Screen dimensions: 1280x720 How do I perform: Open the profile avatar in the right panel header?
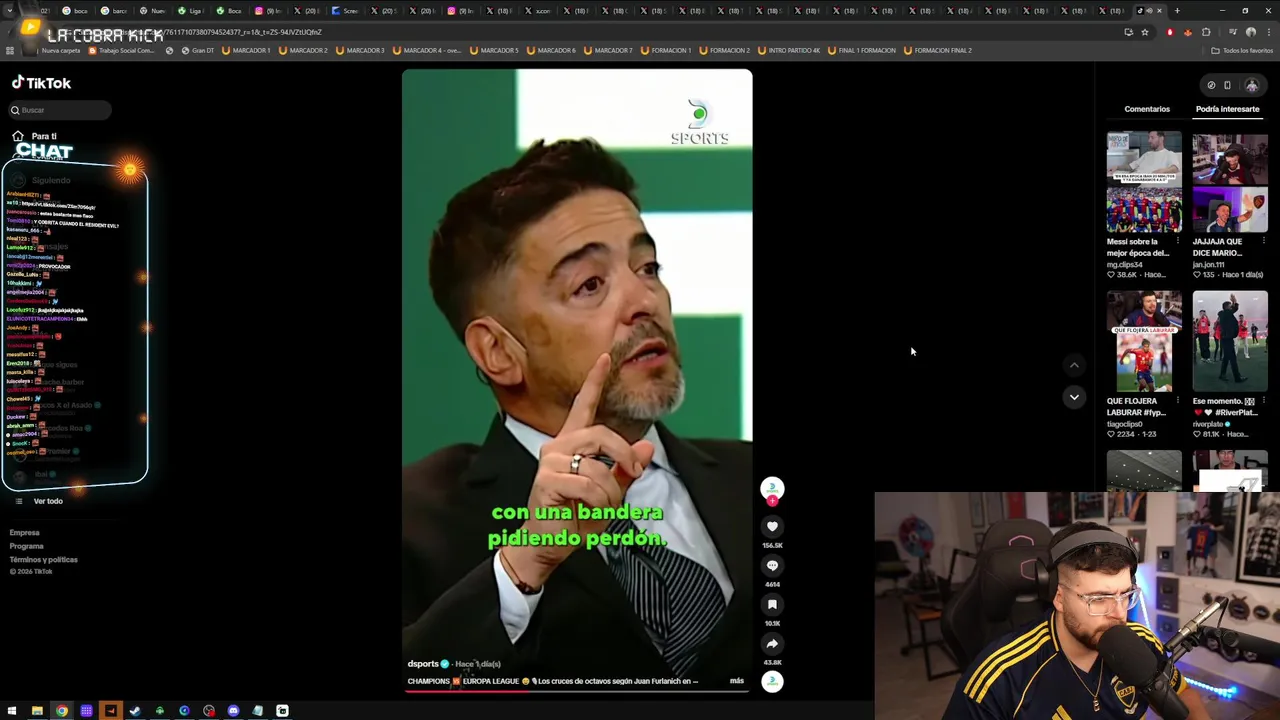pyautogui.click(x=1251, y=85)
